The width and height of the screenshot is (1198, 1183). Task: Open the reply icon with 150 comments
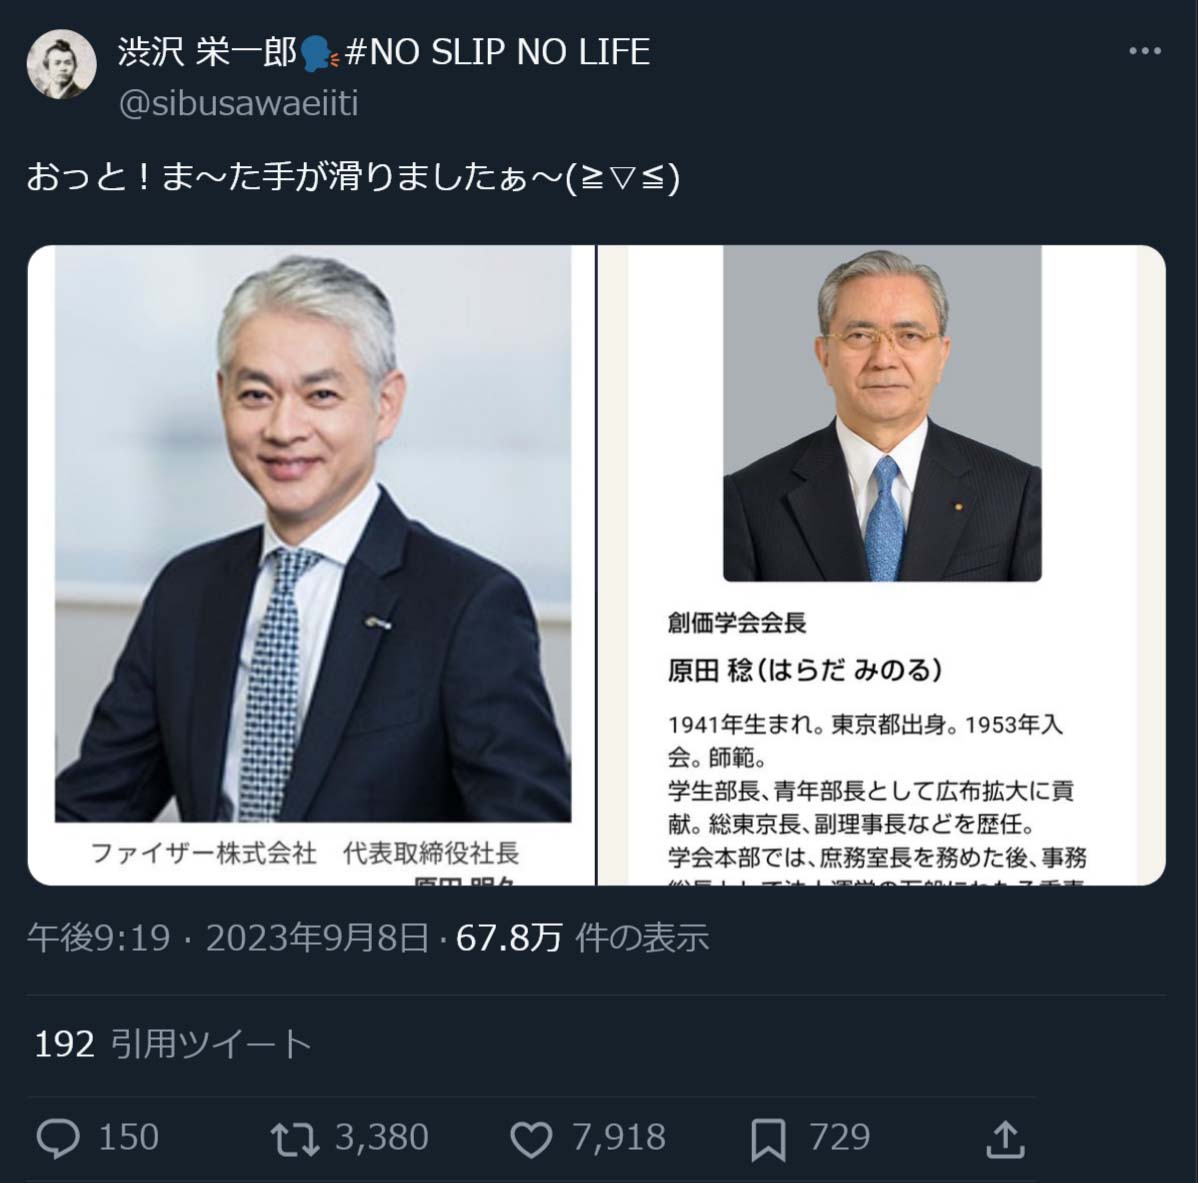tap(58, 1138)
